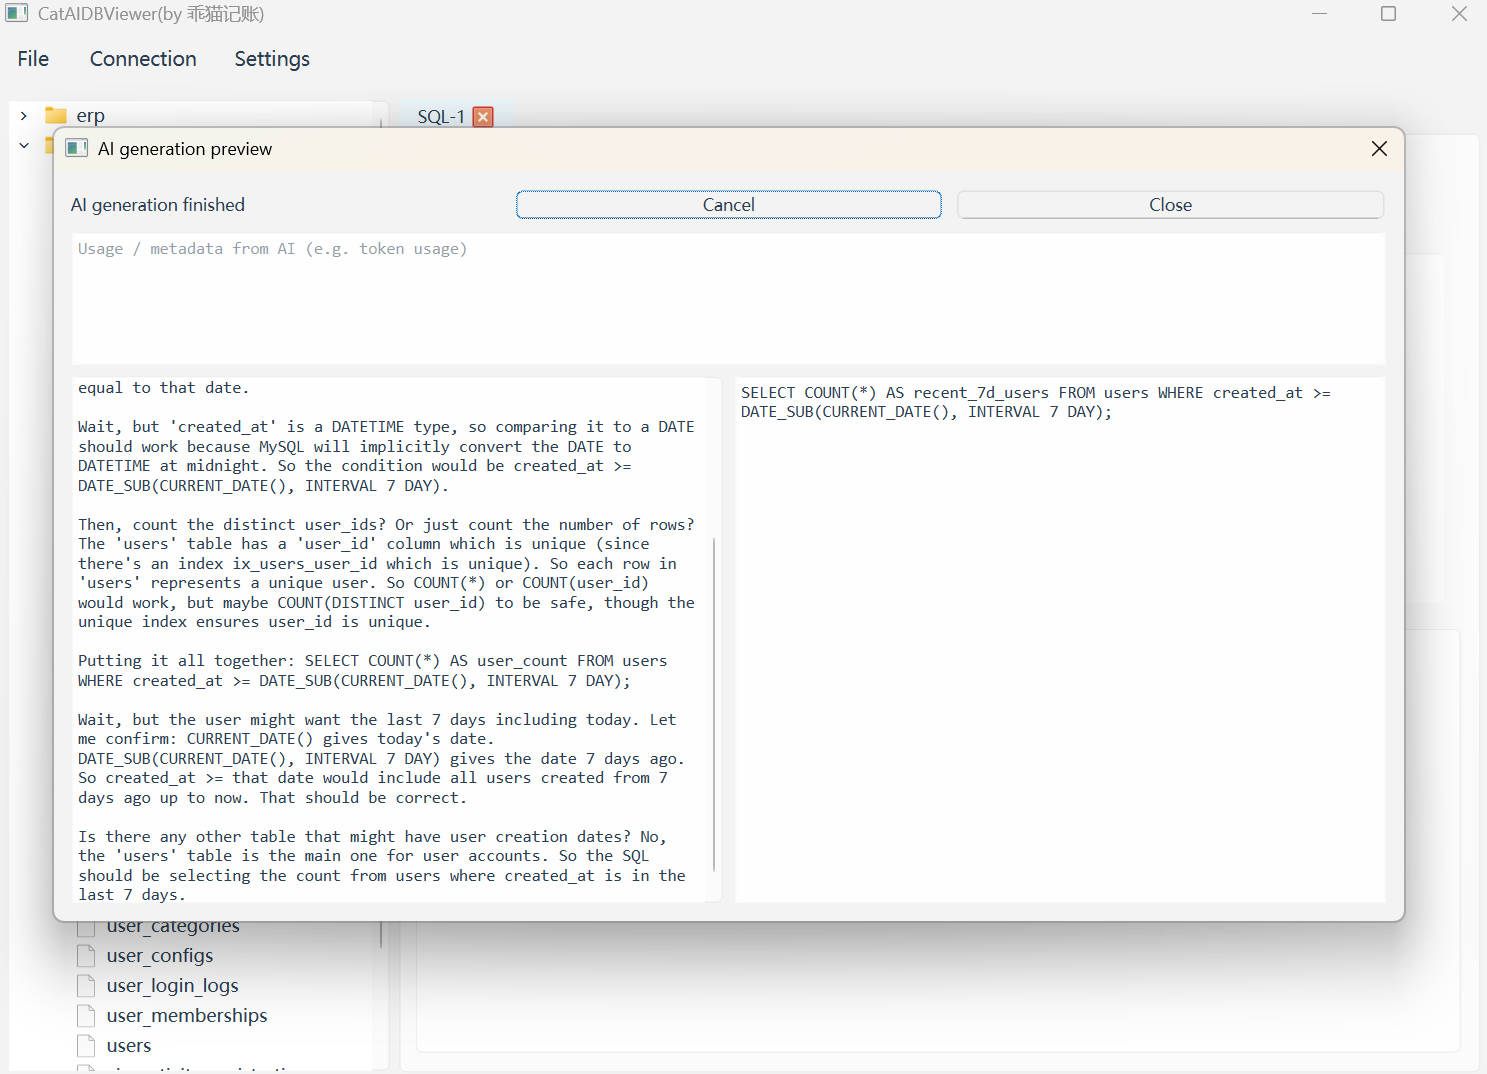Select the user_memberships table
The height and width of the screenshot is (1074, 1487).
187,1016
